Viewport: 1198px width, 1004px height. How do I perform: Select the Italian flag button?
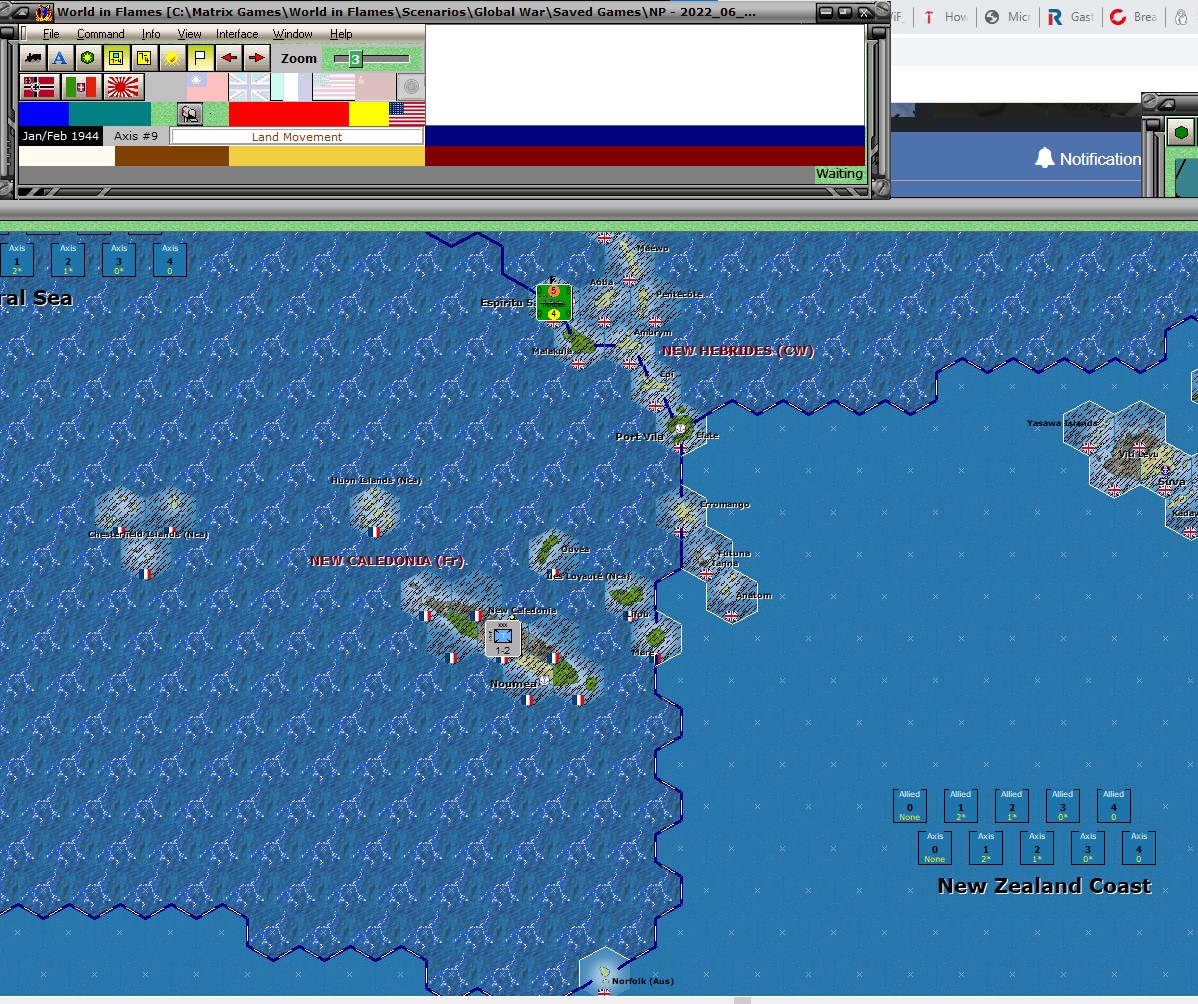coord(81,87)
